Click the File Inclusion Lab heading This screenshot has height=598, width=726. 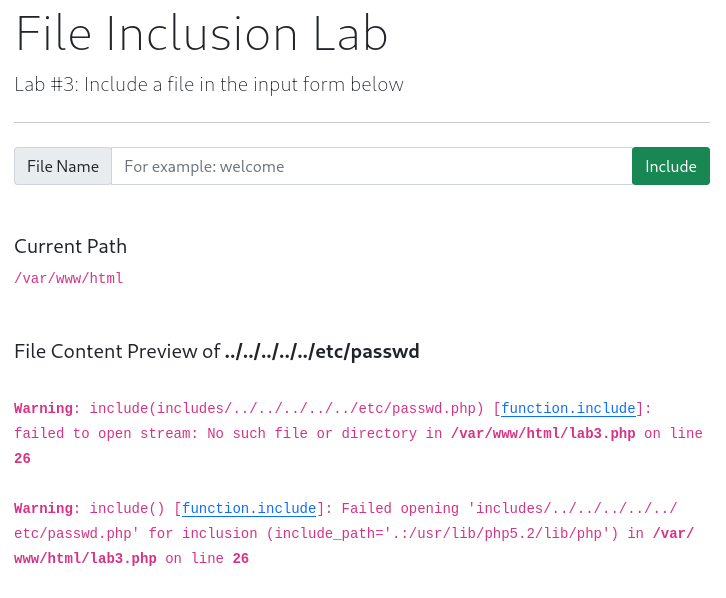coord(201,33)
